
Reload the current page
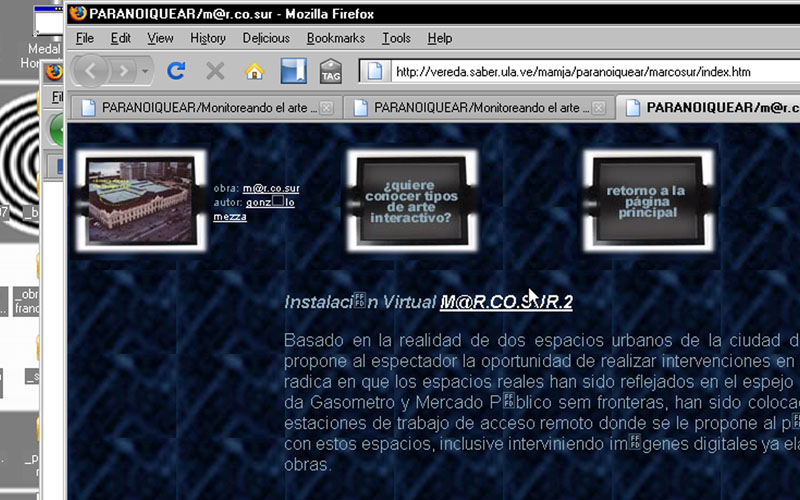pyautogui.click(x=176, y=71)
